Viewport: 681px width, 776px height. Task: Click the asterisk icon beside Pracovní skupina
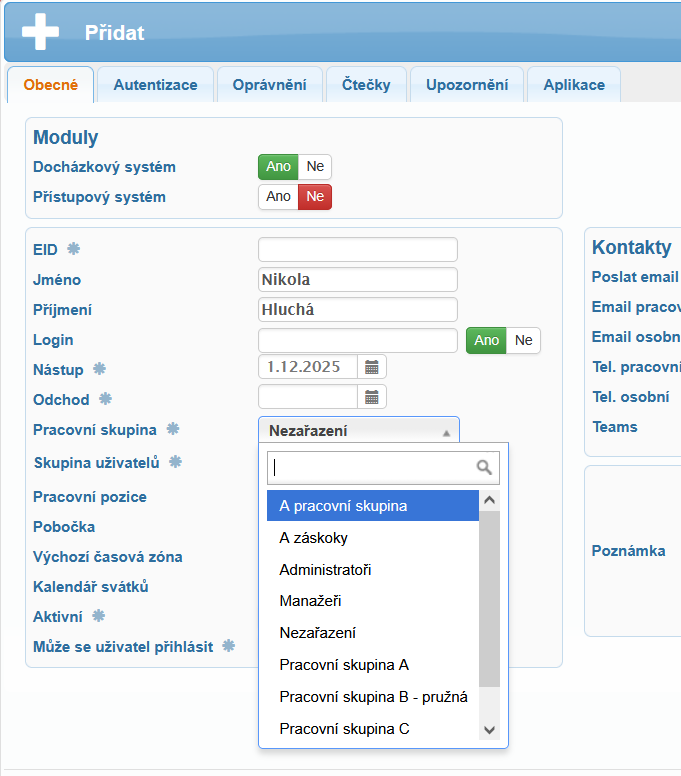point(173,429)
